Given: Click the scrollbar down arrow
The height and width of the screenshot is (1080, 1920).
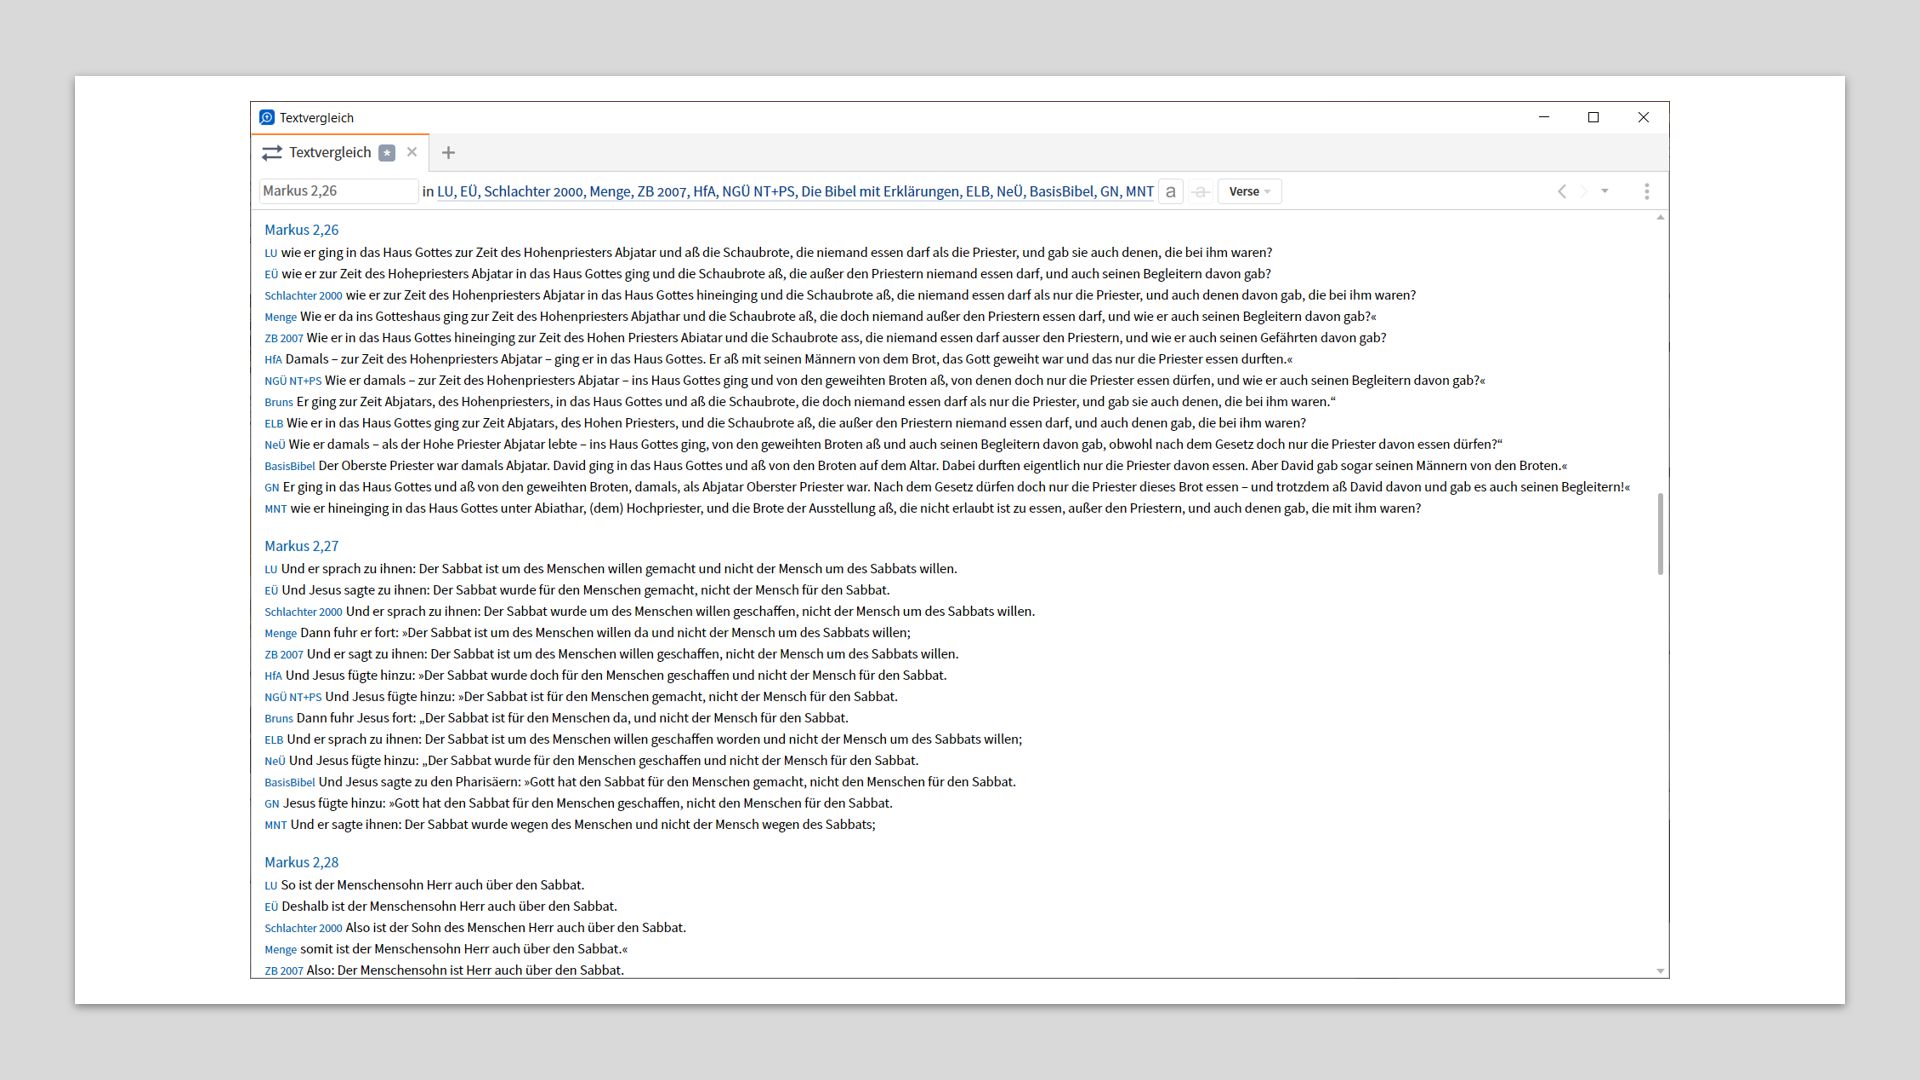Looking at the screenshot, I should click(1660, 971).
